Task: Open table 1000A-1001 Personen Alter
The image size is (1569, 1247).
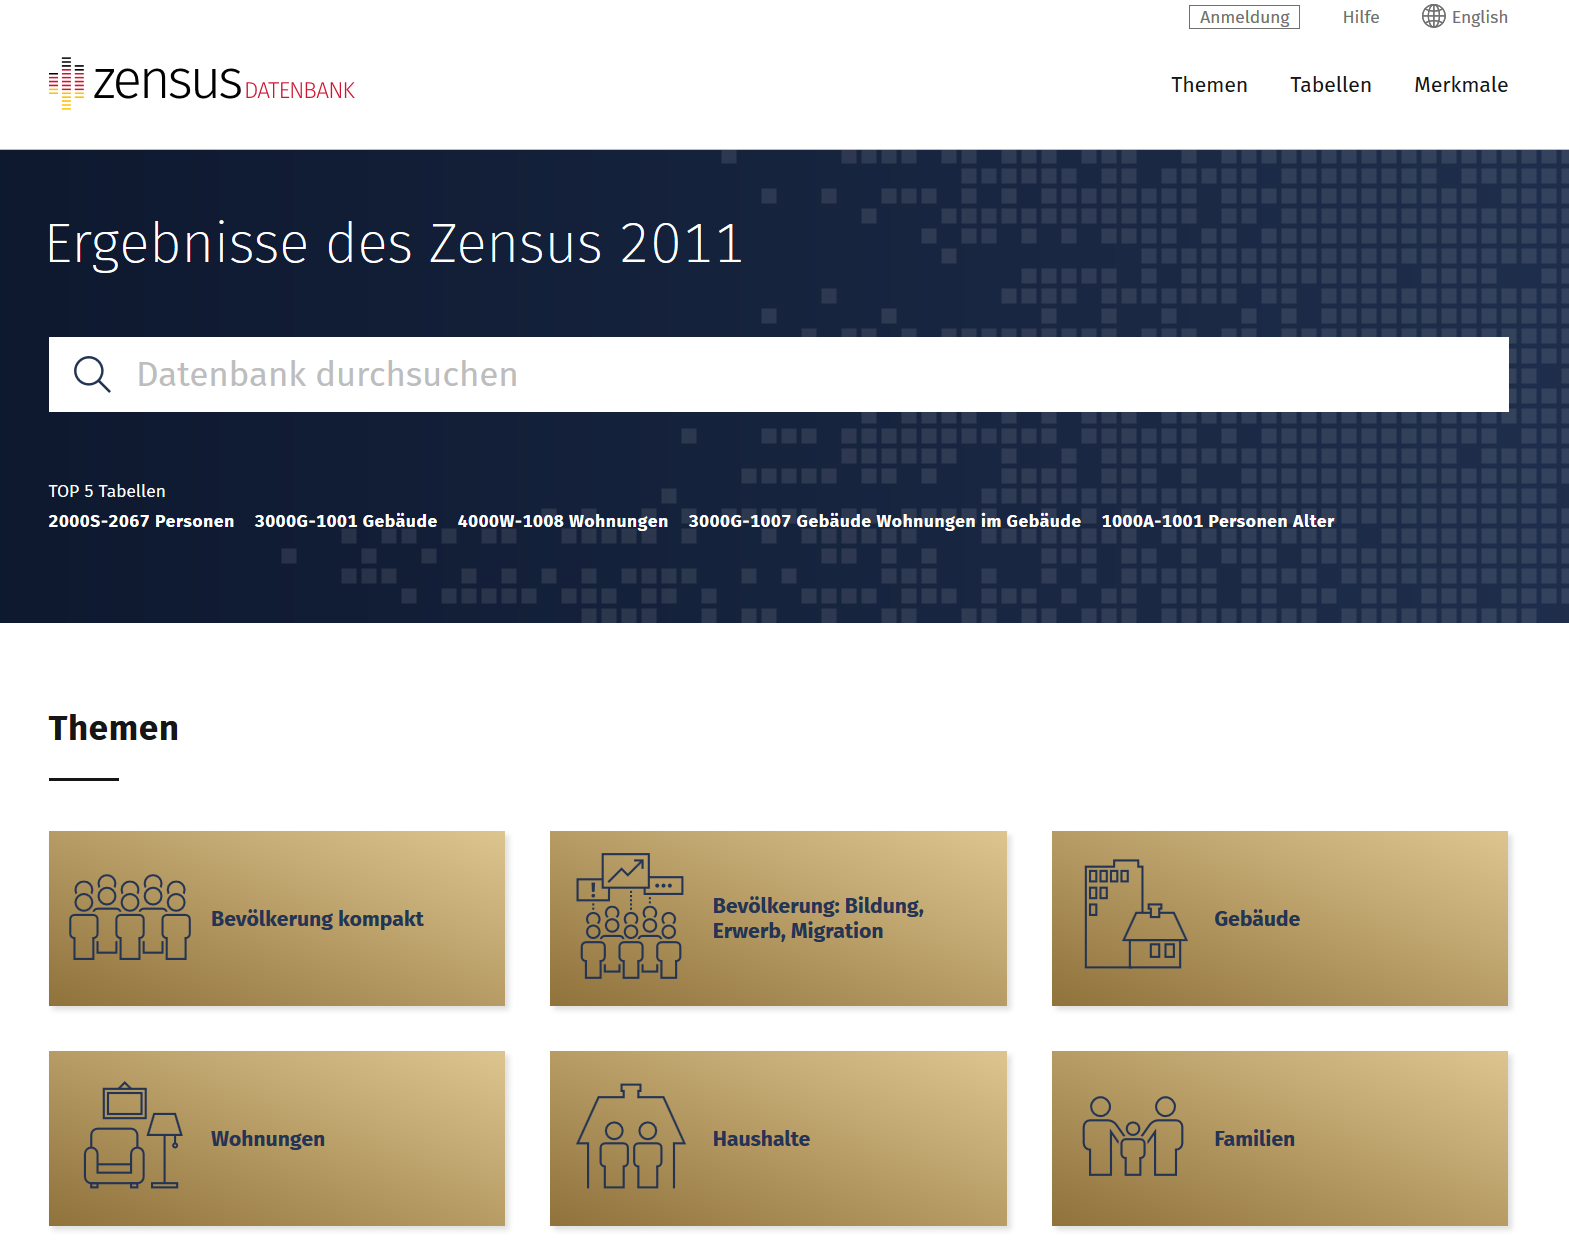Action: coord(1217,521)
